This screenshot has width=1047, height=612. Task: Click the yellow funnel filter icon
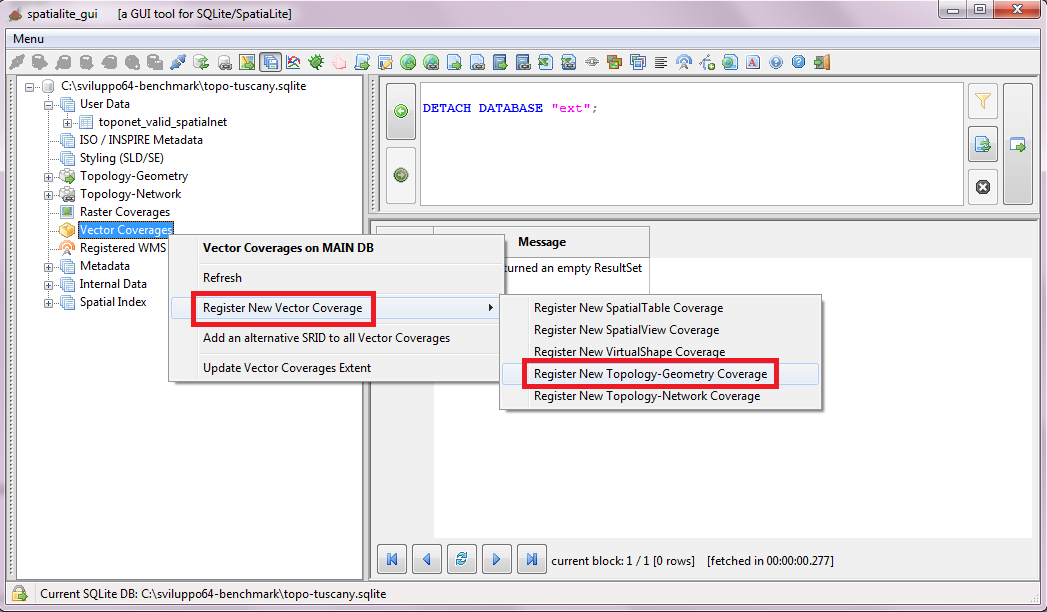pos(983,101)
